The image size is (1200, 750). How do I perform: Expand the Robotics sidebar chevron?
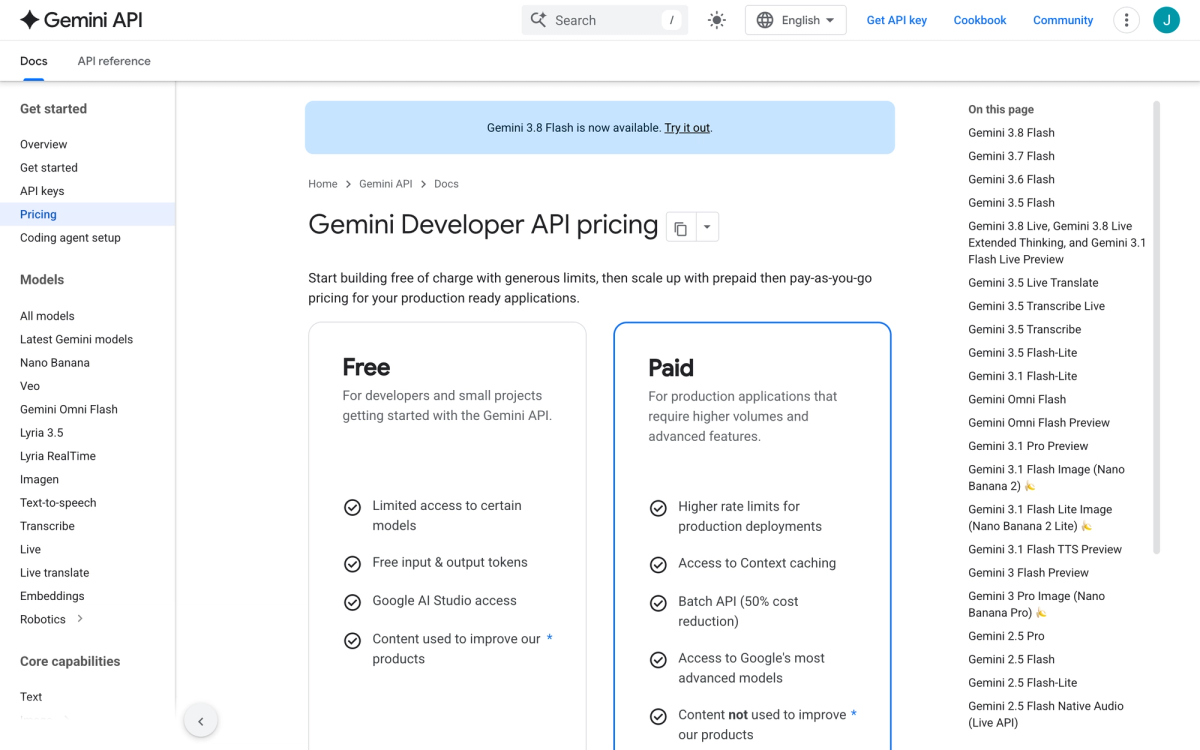(80, 619)
